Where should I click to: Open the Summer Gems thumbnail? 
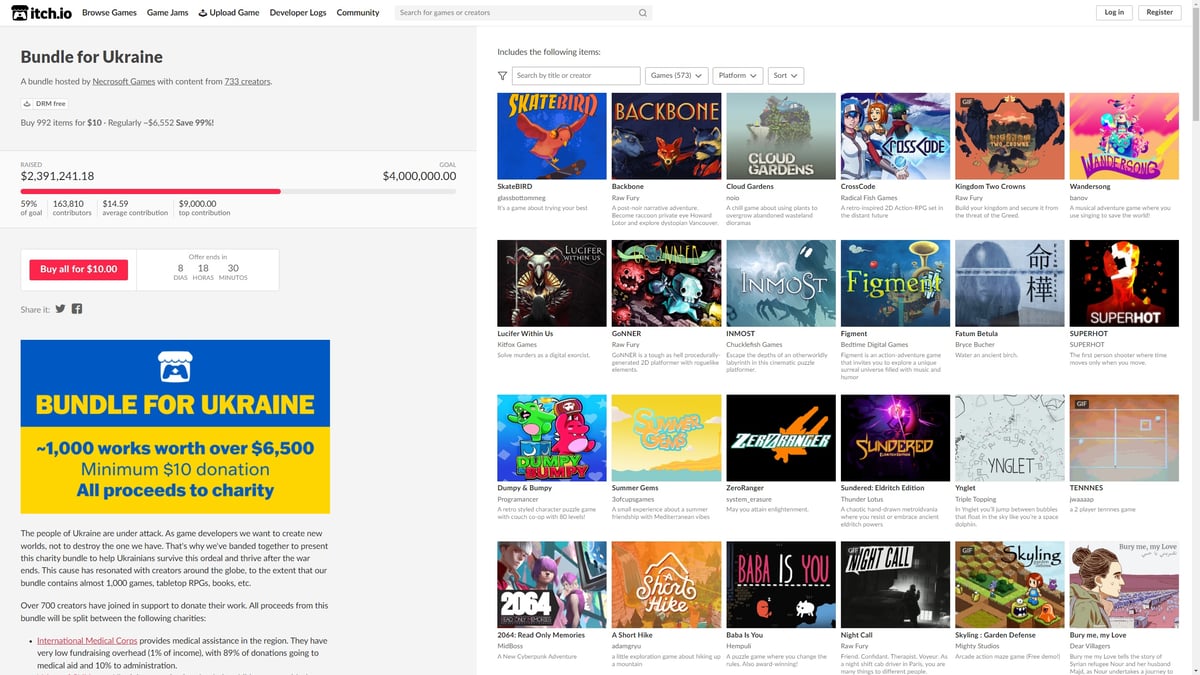click(666, 438)
